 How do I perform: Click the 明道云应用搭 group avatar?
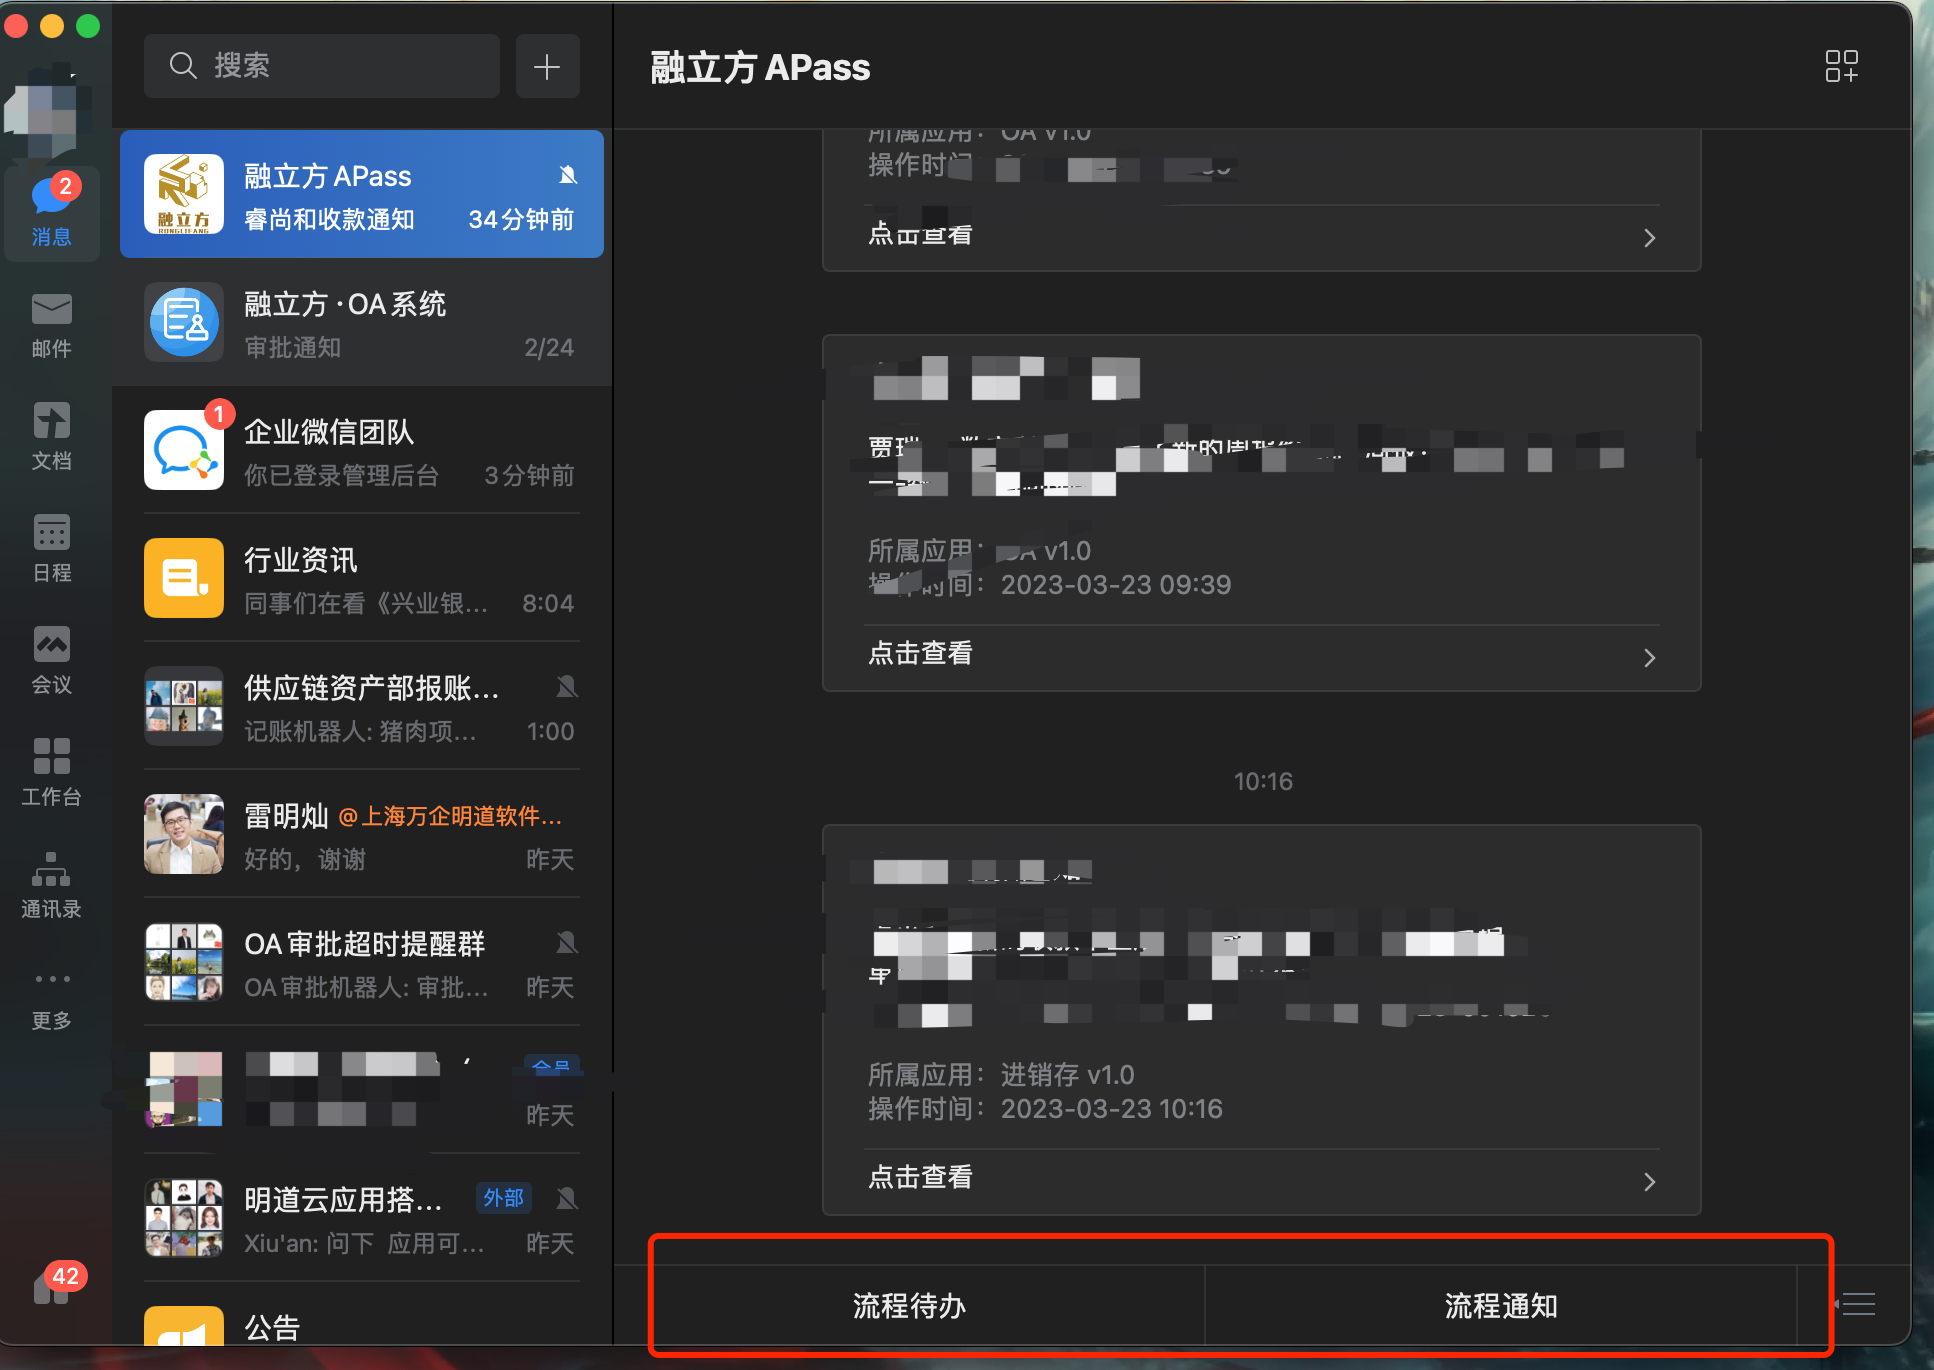[184, 1218]
